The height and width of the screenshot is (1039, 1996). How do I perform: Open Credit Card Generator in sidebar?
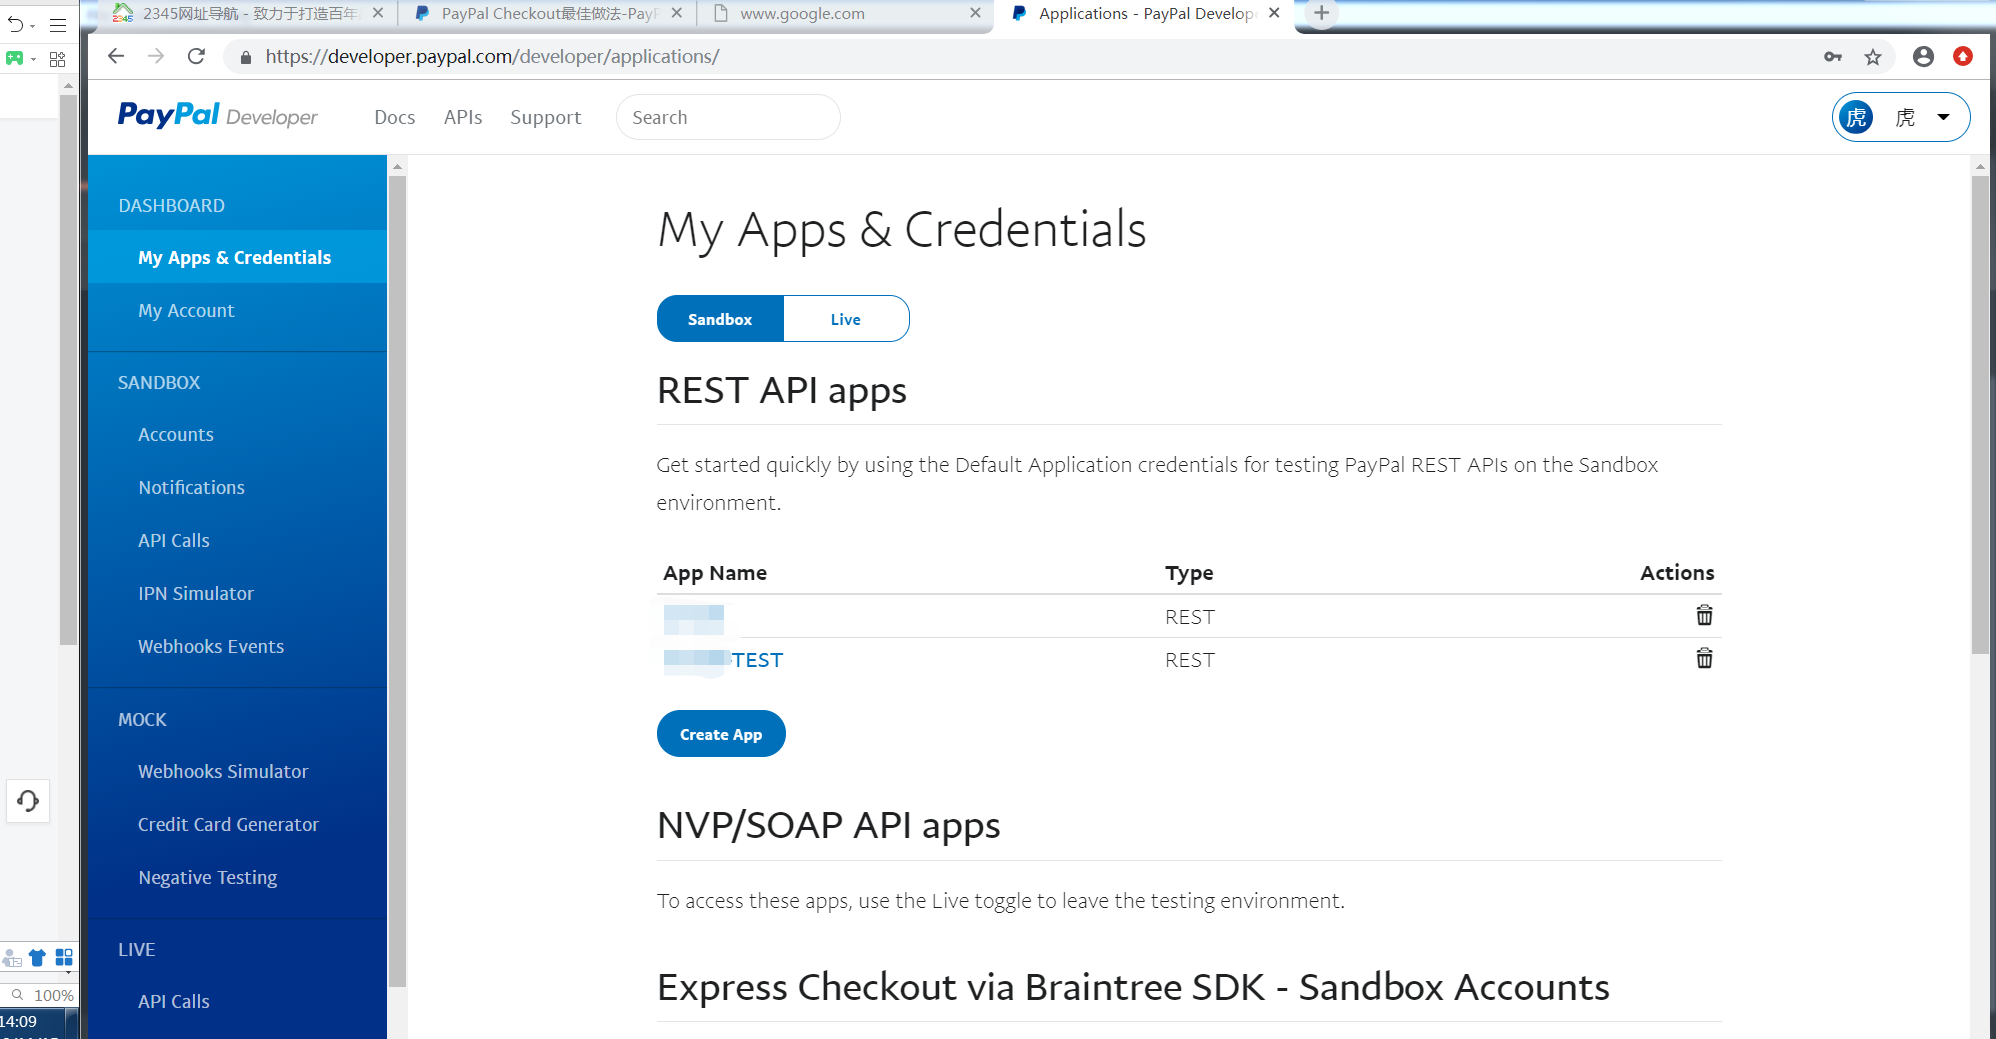tap(228, 824)
